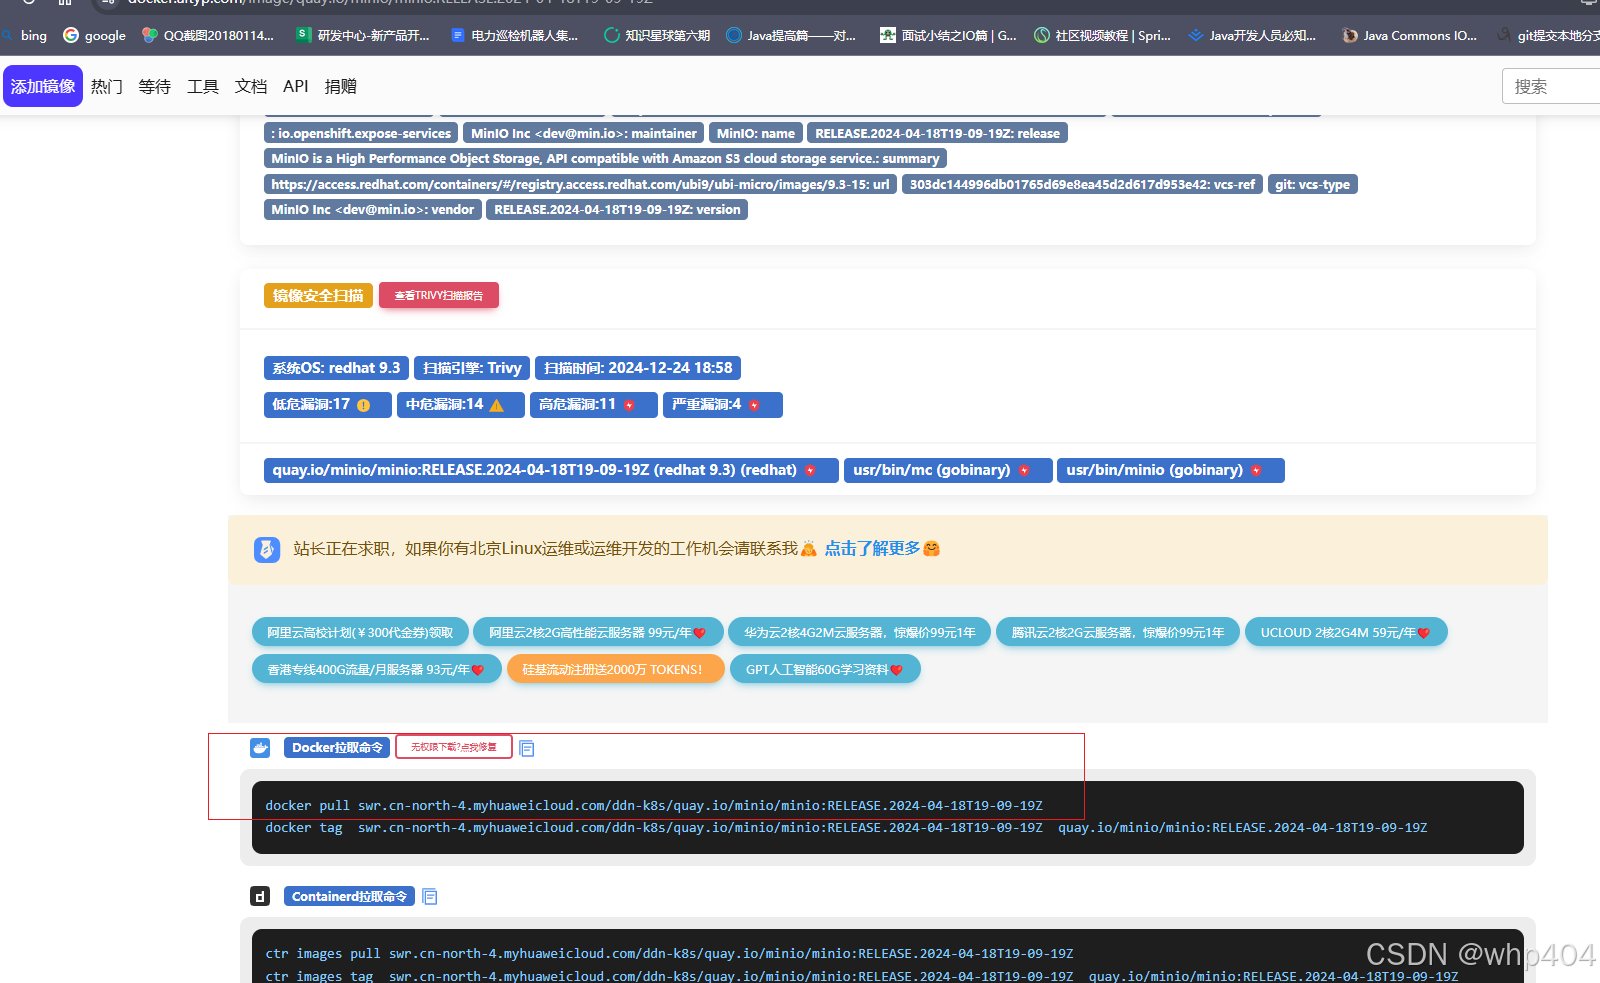Click the warning triangle icon beside 中危漏洞

(497, 405)
